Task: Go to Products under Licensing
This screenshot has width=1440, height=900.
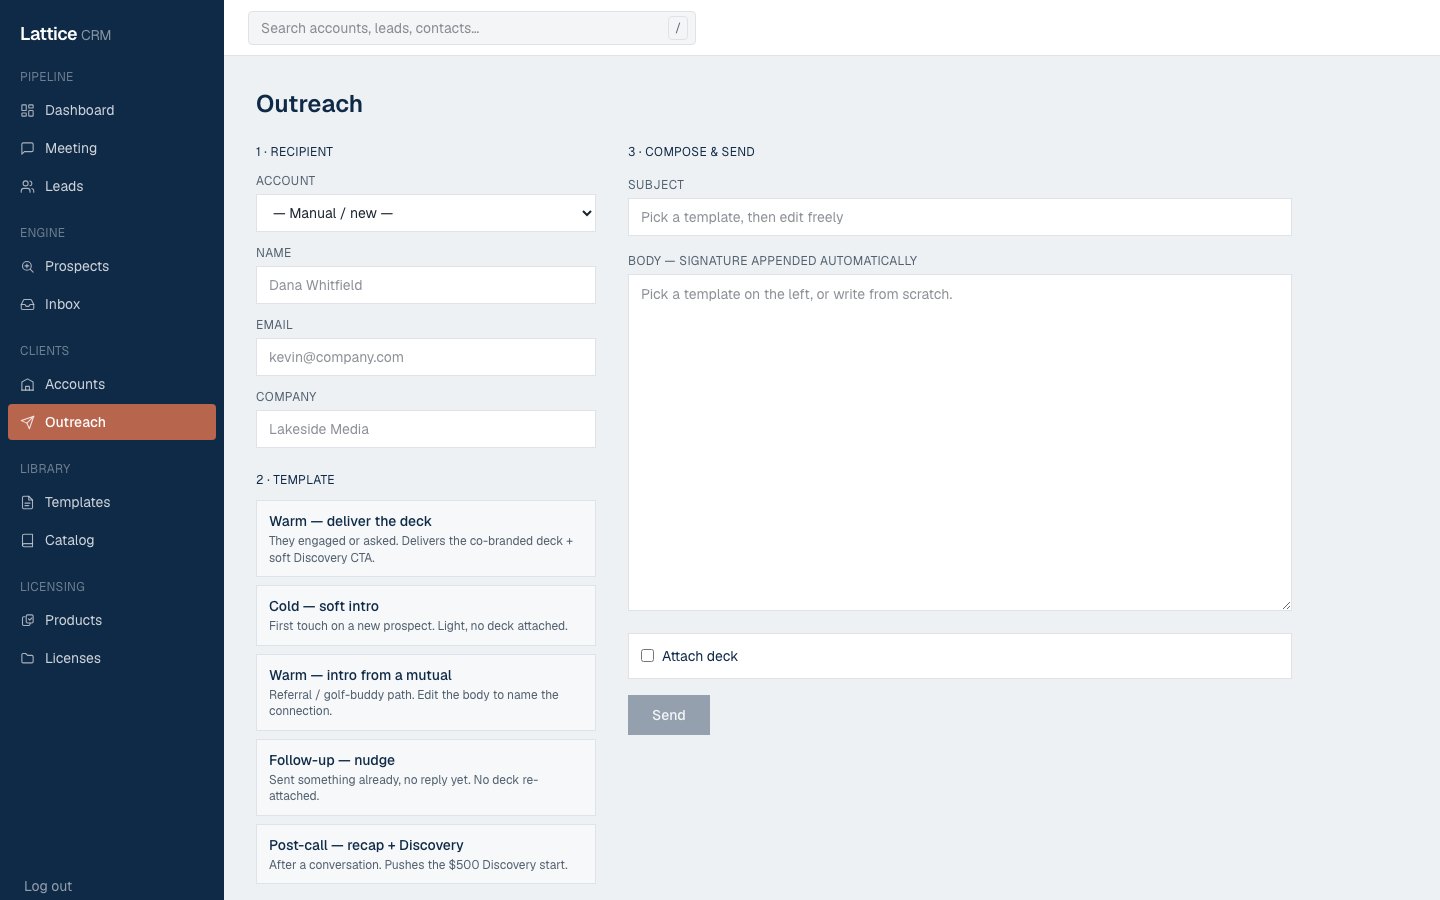Action: 112,620
